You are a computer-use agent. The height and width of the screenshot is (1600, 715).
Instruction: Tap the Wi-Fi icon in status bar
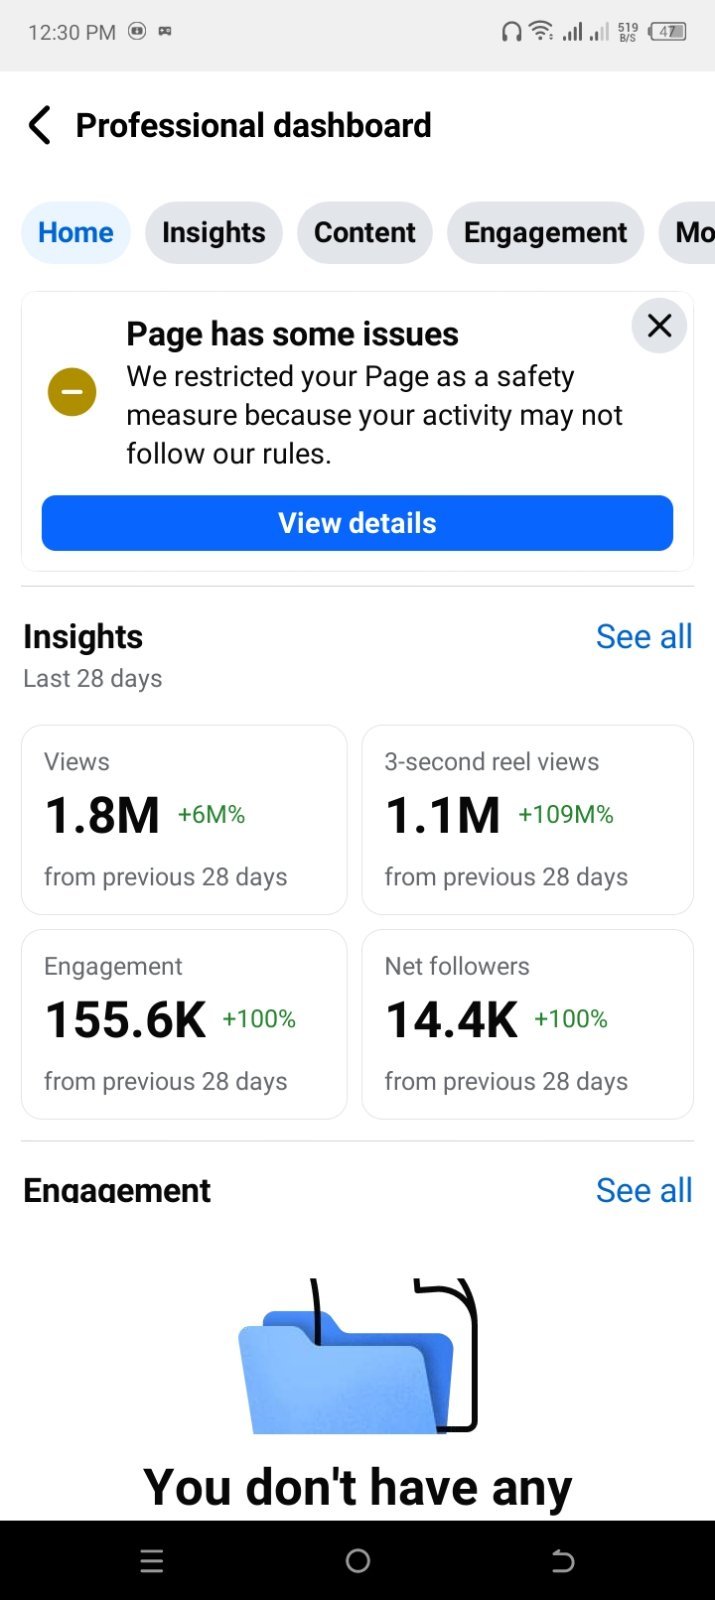click(541, 31)
